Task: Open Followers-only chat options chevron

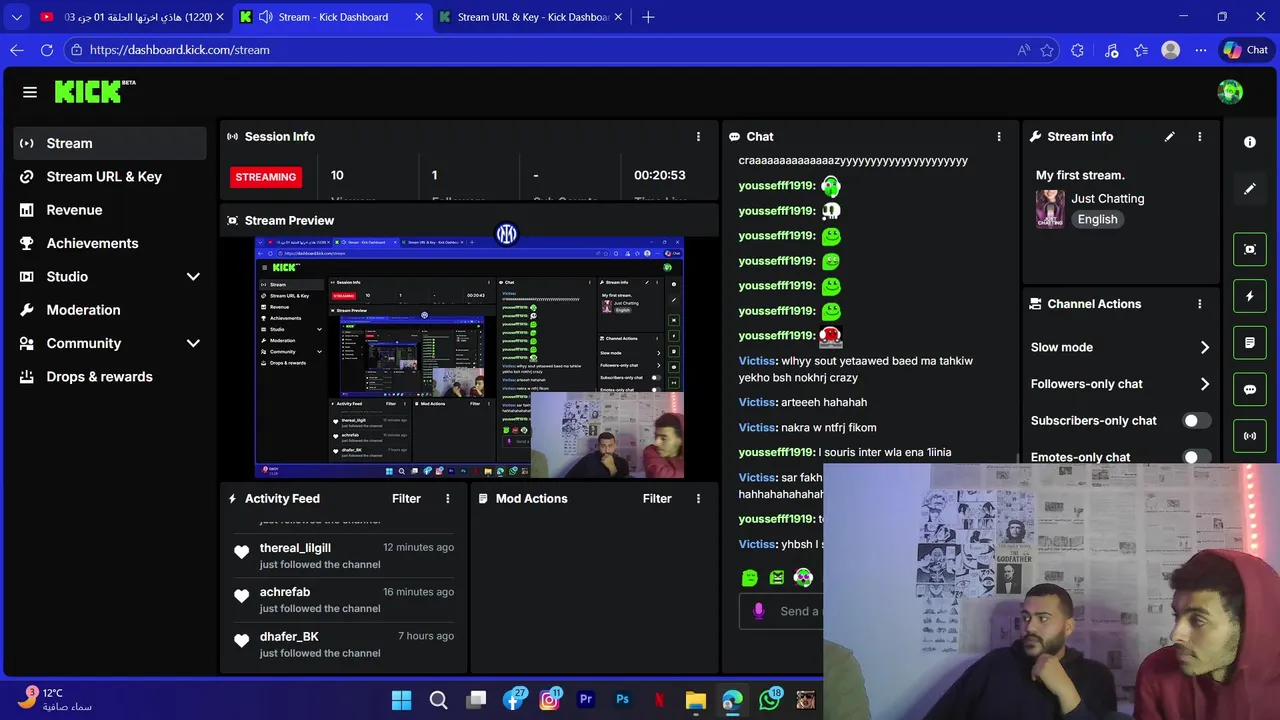Action: 1204,384
